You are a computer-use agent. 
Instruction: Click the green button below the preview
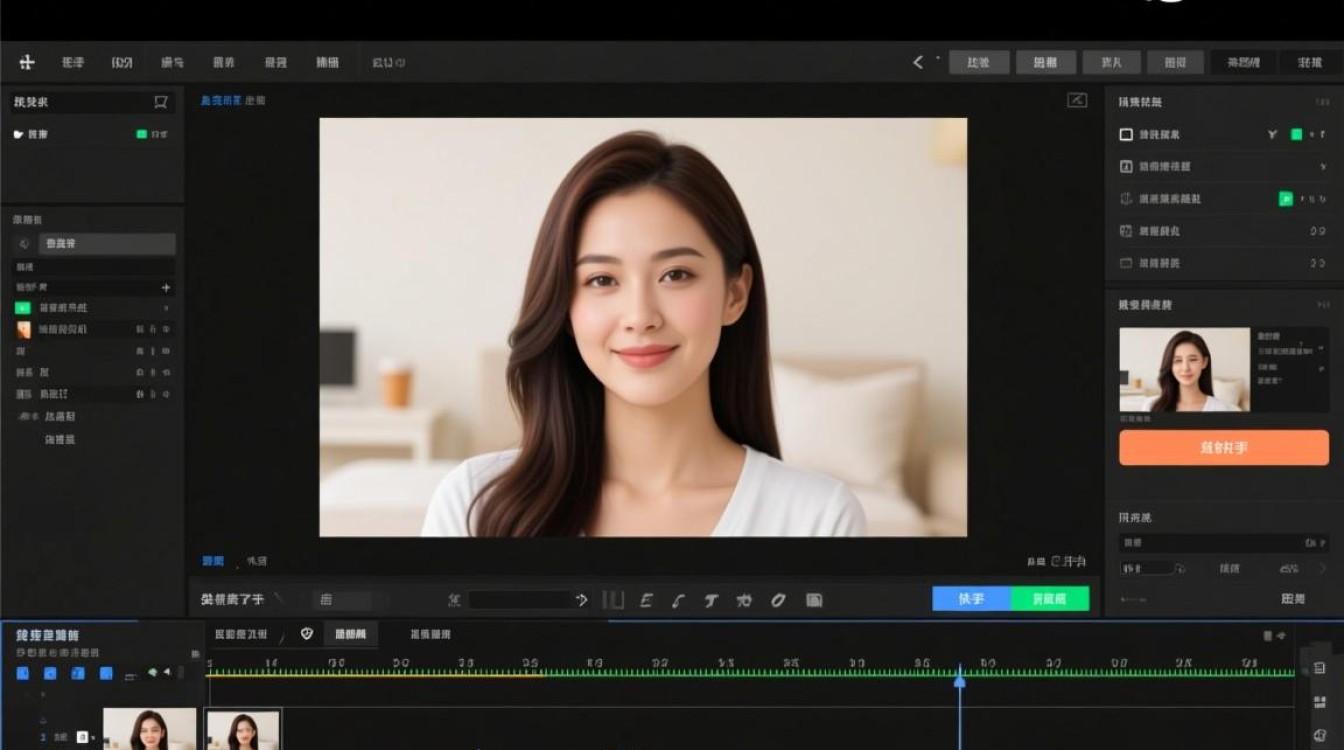click(x=1050, y=599)
